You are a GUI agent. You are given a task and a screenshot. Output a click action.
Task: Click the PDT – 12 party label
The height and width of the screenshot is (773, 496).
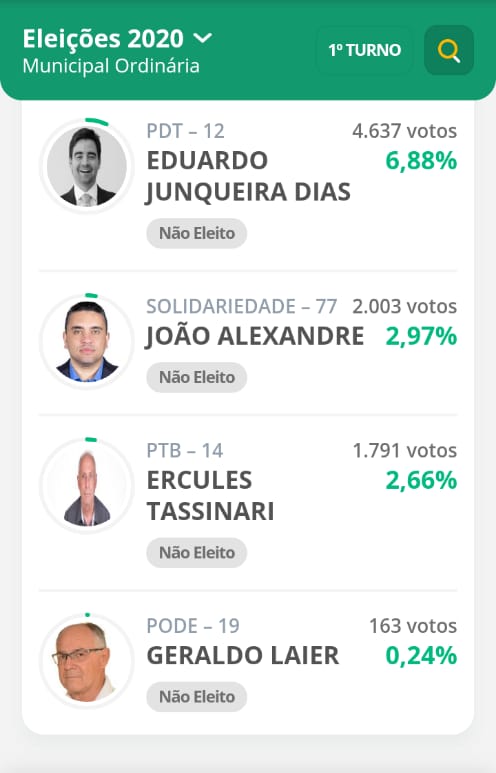click(185, 131)
